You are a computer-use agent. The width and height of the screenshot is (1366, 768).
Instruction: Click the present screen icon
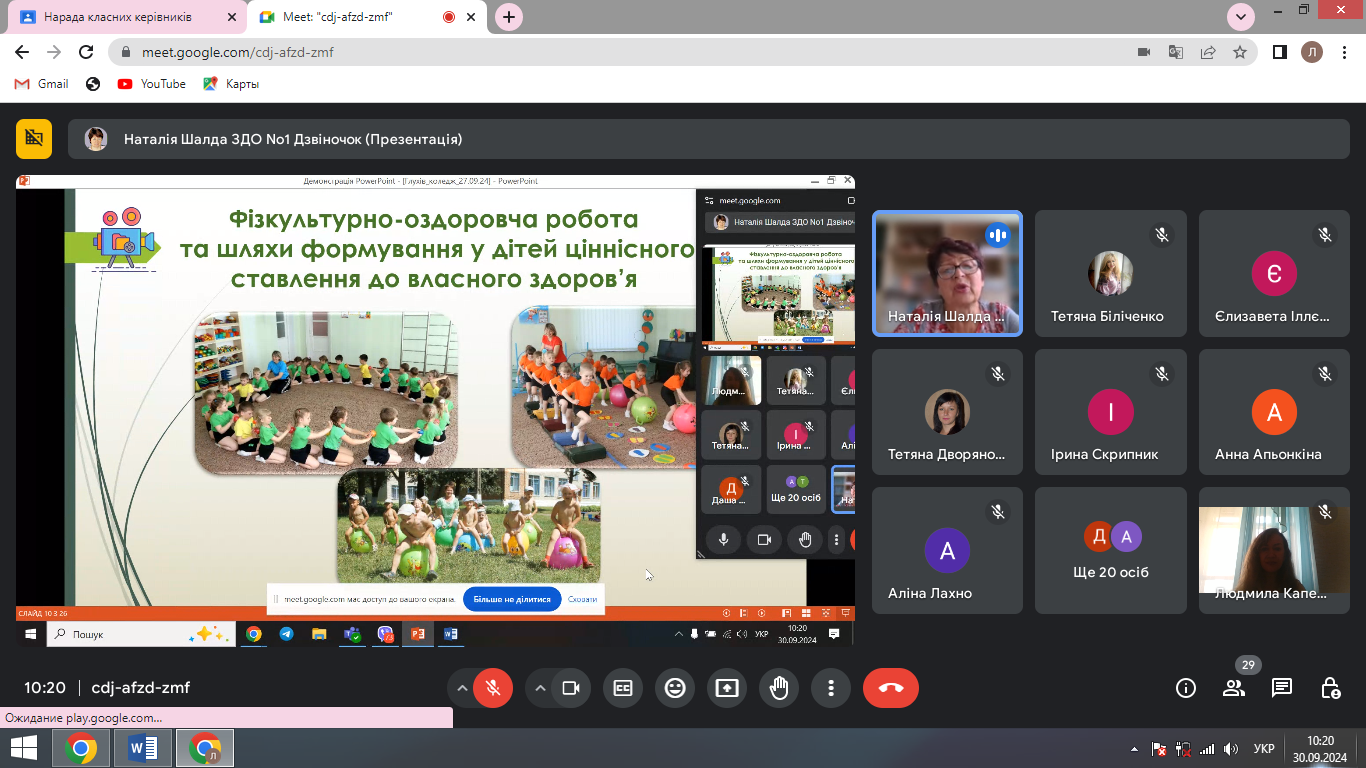(727, 688)
